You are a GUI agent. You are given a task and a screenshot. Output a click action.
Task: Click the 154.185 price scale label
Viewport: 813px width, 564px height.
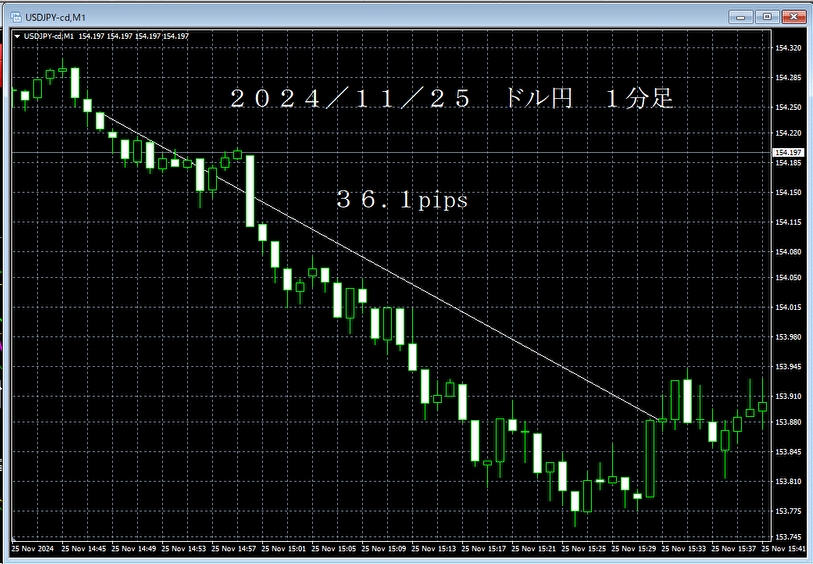(x=788, y=163)
